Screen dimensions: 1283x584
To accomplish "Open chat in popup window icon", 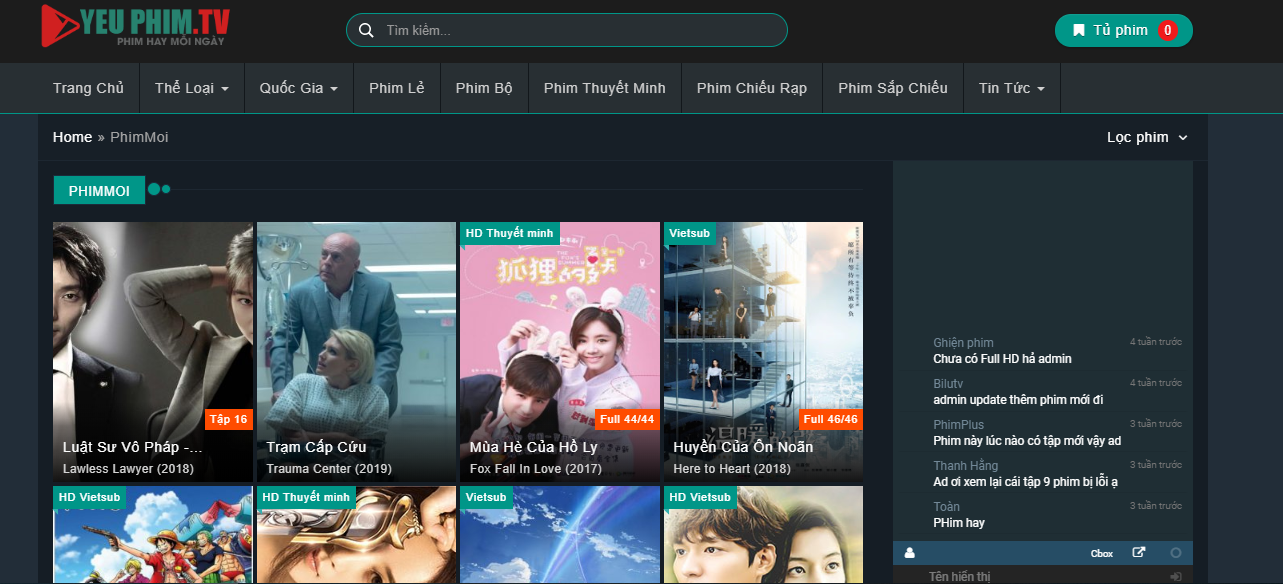I will (x=1138, y=552).
